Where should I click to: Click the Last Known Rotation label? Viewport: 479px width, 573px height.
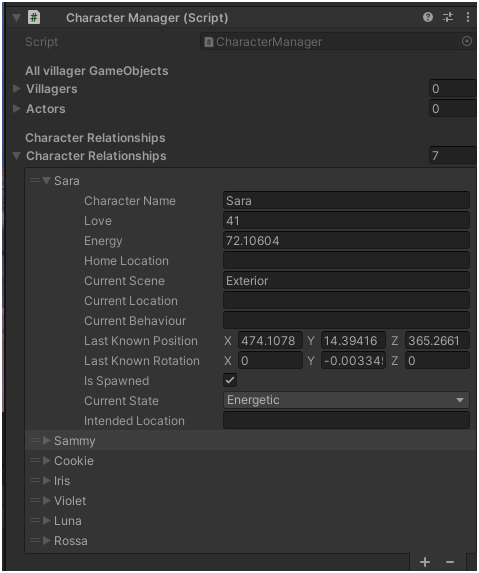(142, 361)
